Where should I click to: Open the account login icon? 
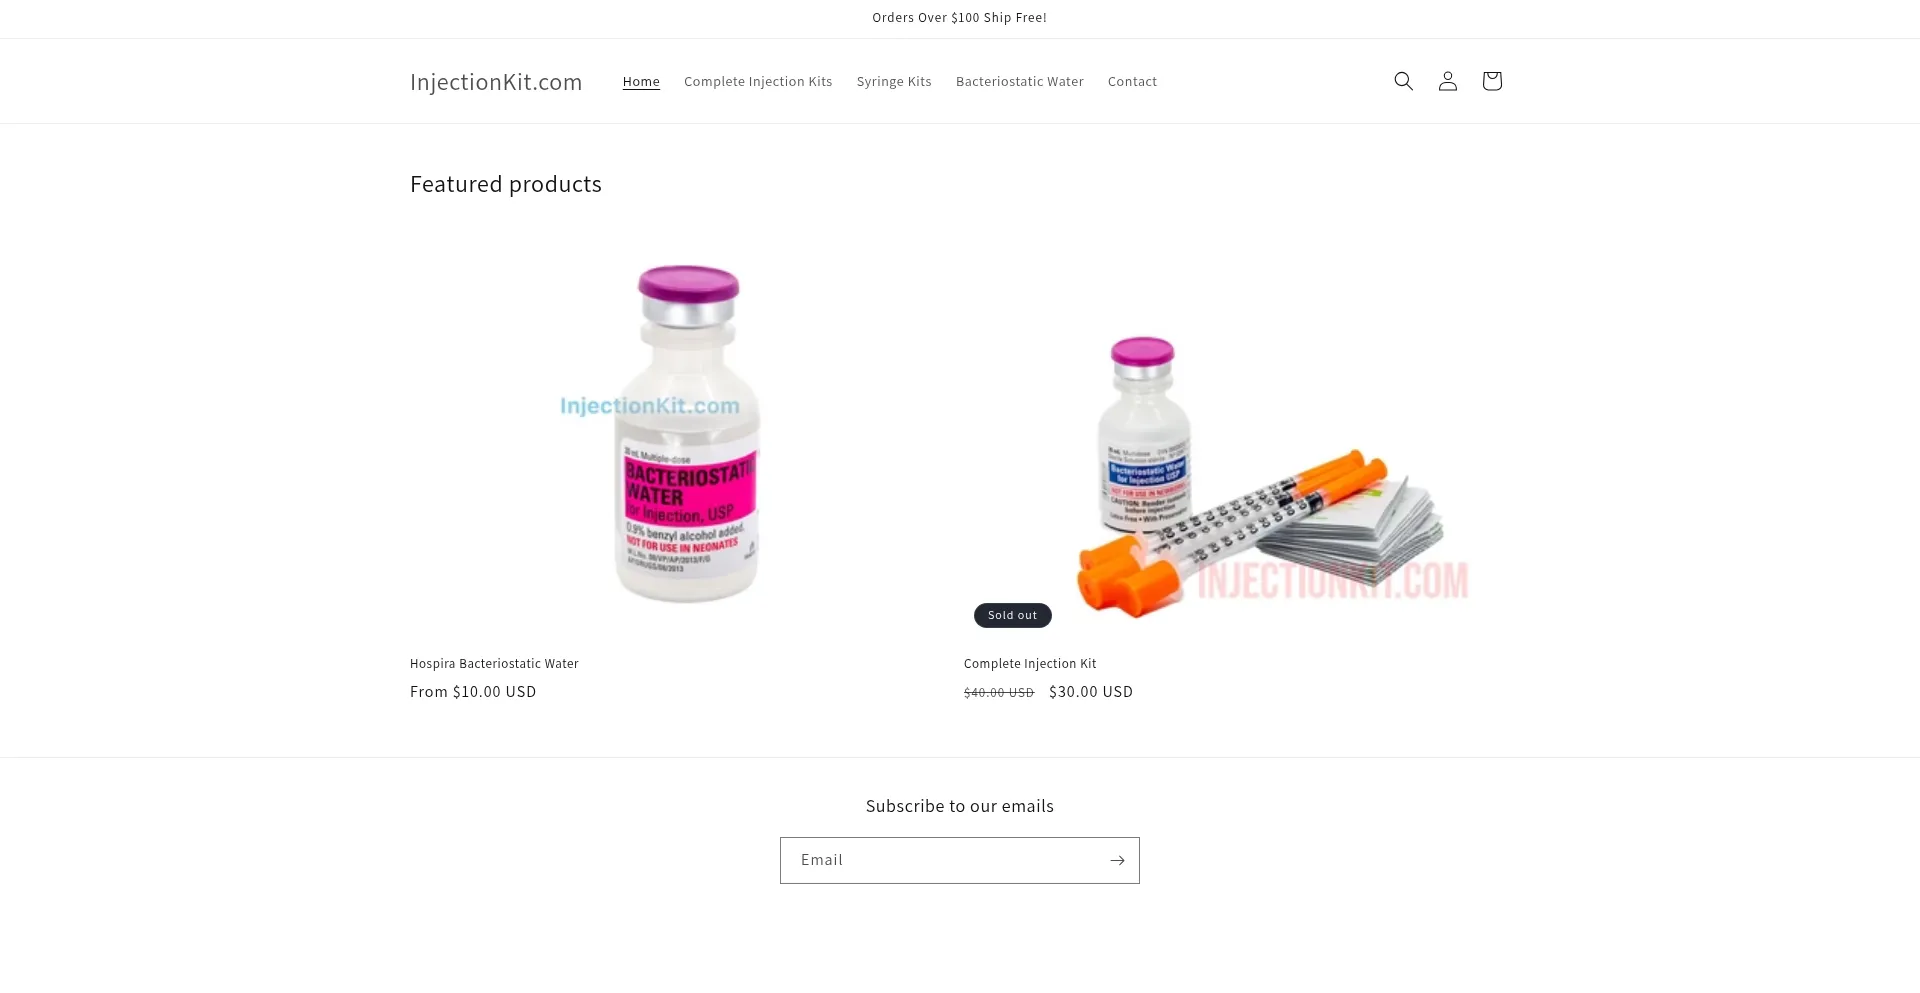tap(1447, 81)
